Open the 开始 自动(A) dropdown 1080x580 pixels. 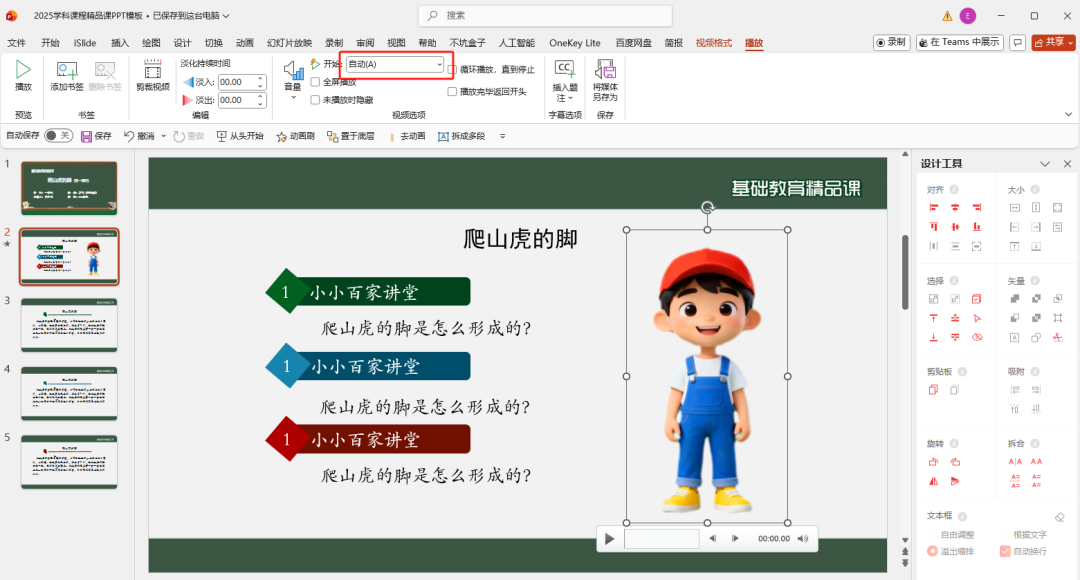(x=395, y=65)
